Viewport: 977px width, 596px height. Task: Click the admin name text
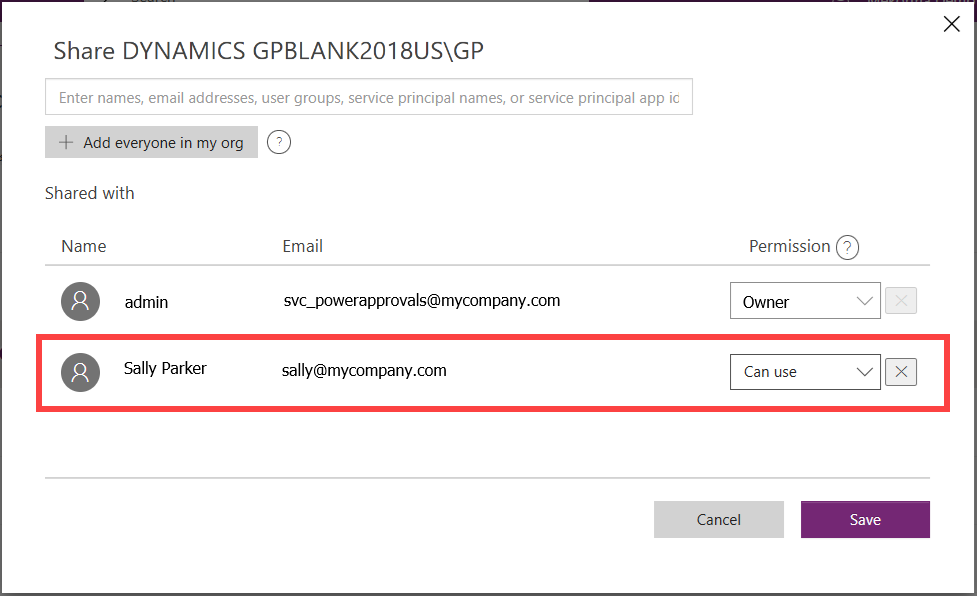point(146,302)
